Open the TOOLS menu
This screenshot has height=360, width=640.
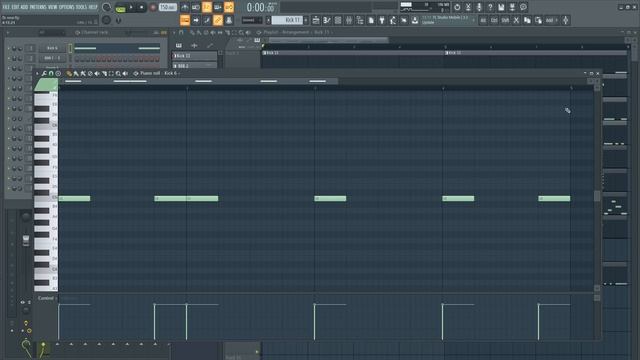[x=81, y=7]
